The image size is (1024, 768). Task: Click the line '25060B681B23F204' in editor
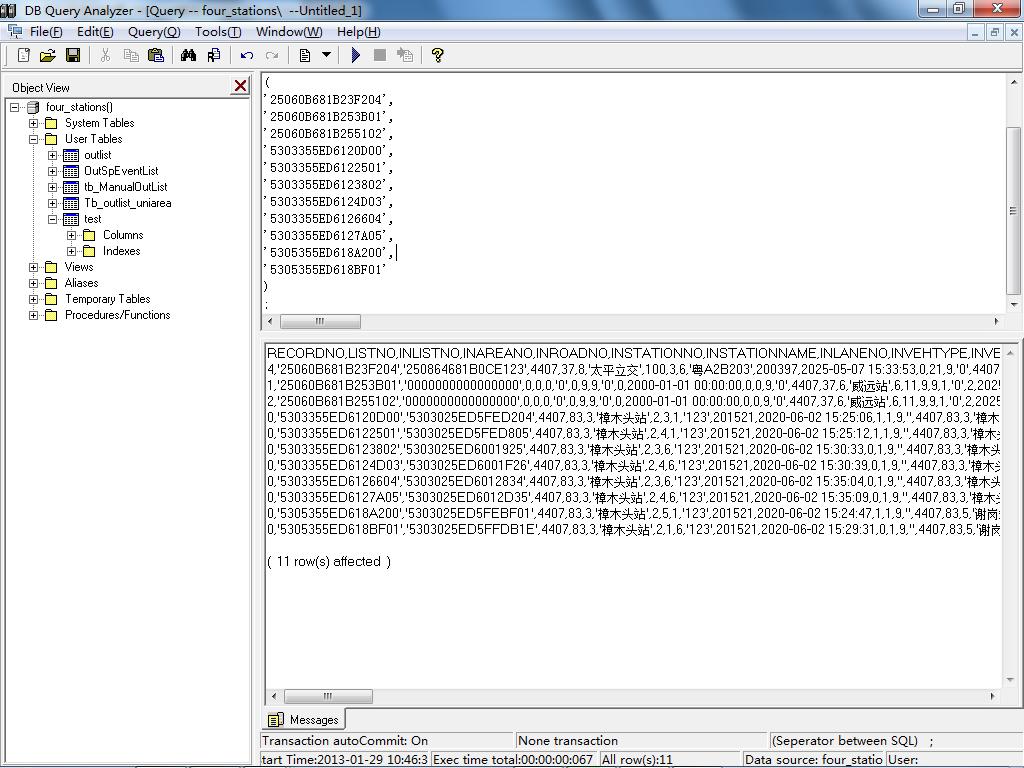328,99
